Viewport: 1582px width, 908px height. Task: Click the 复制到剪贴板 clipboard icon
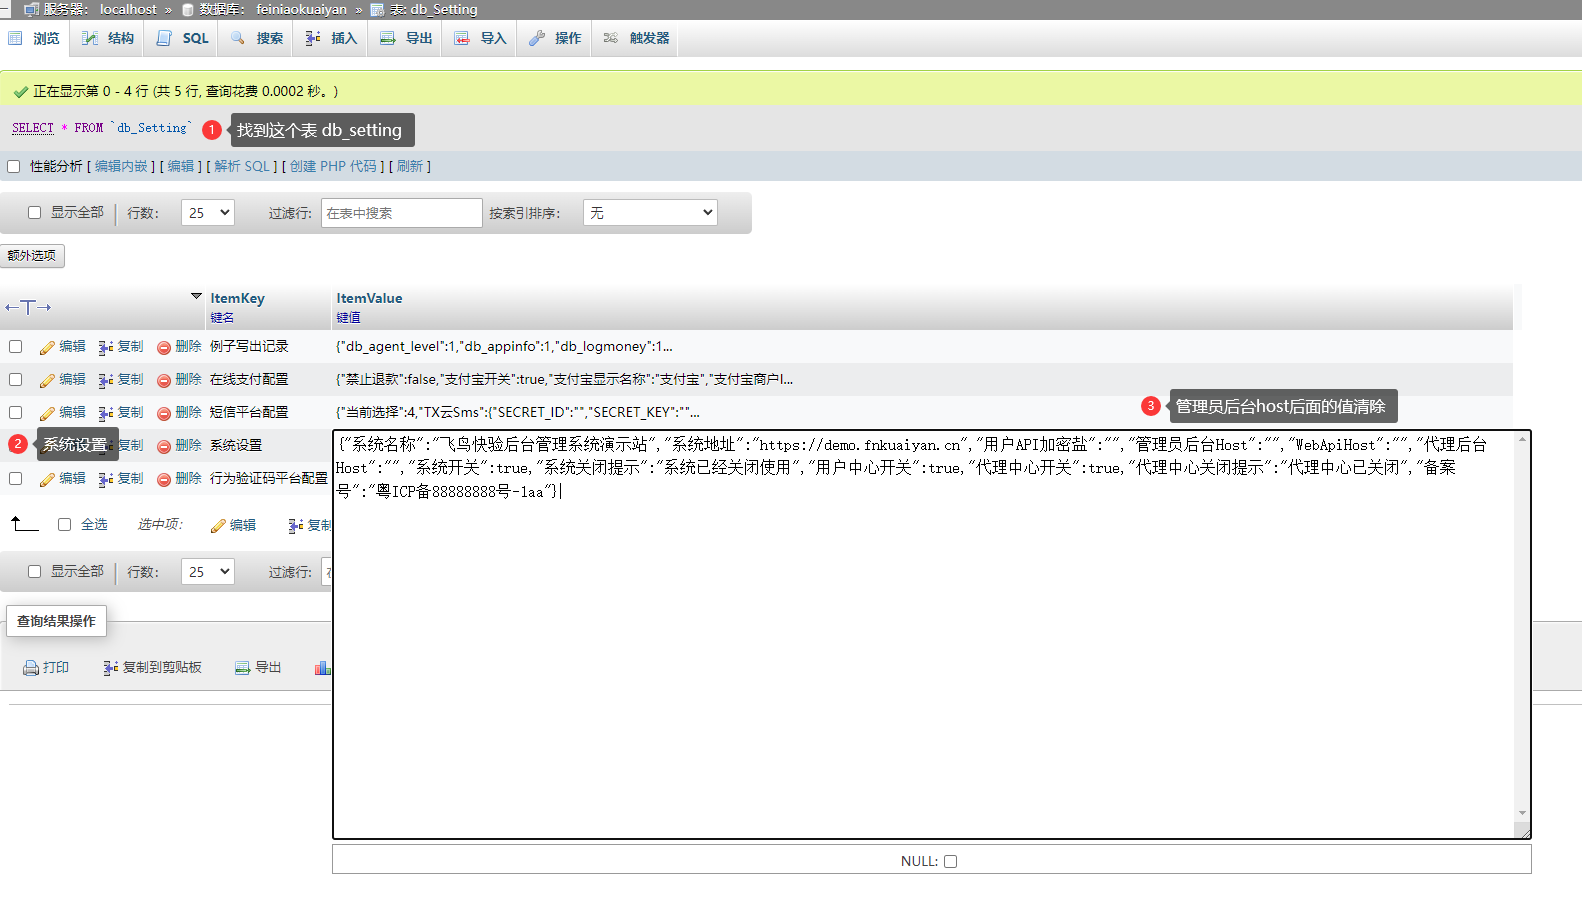(x=110, y=668)
